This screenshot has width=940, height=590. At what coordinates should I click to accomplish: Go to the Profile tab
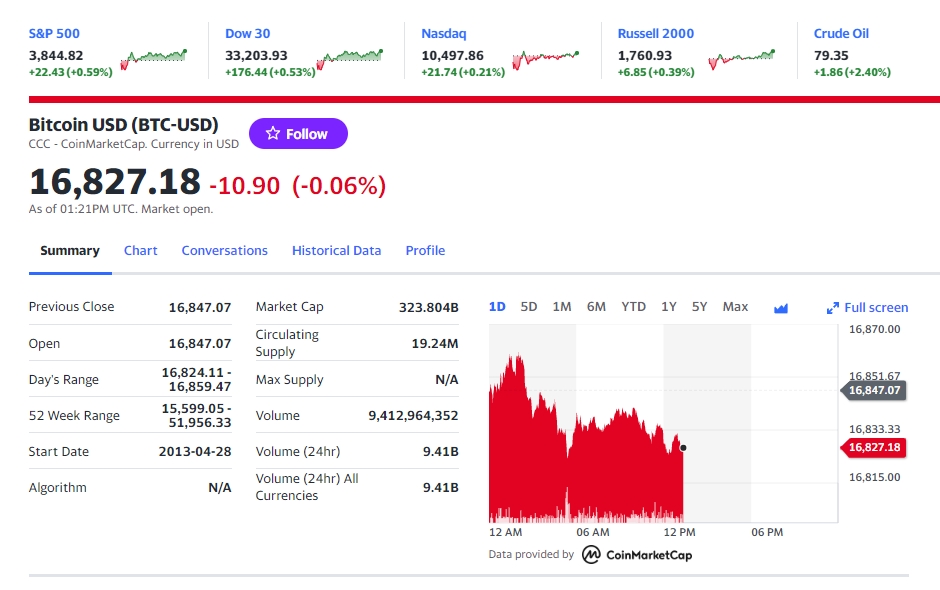tap(425, 251)
